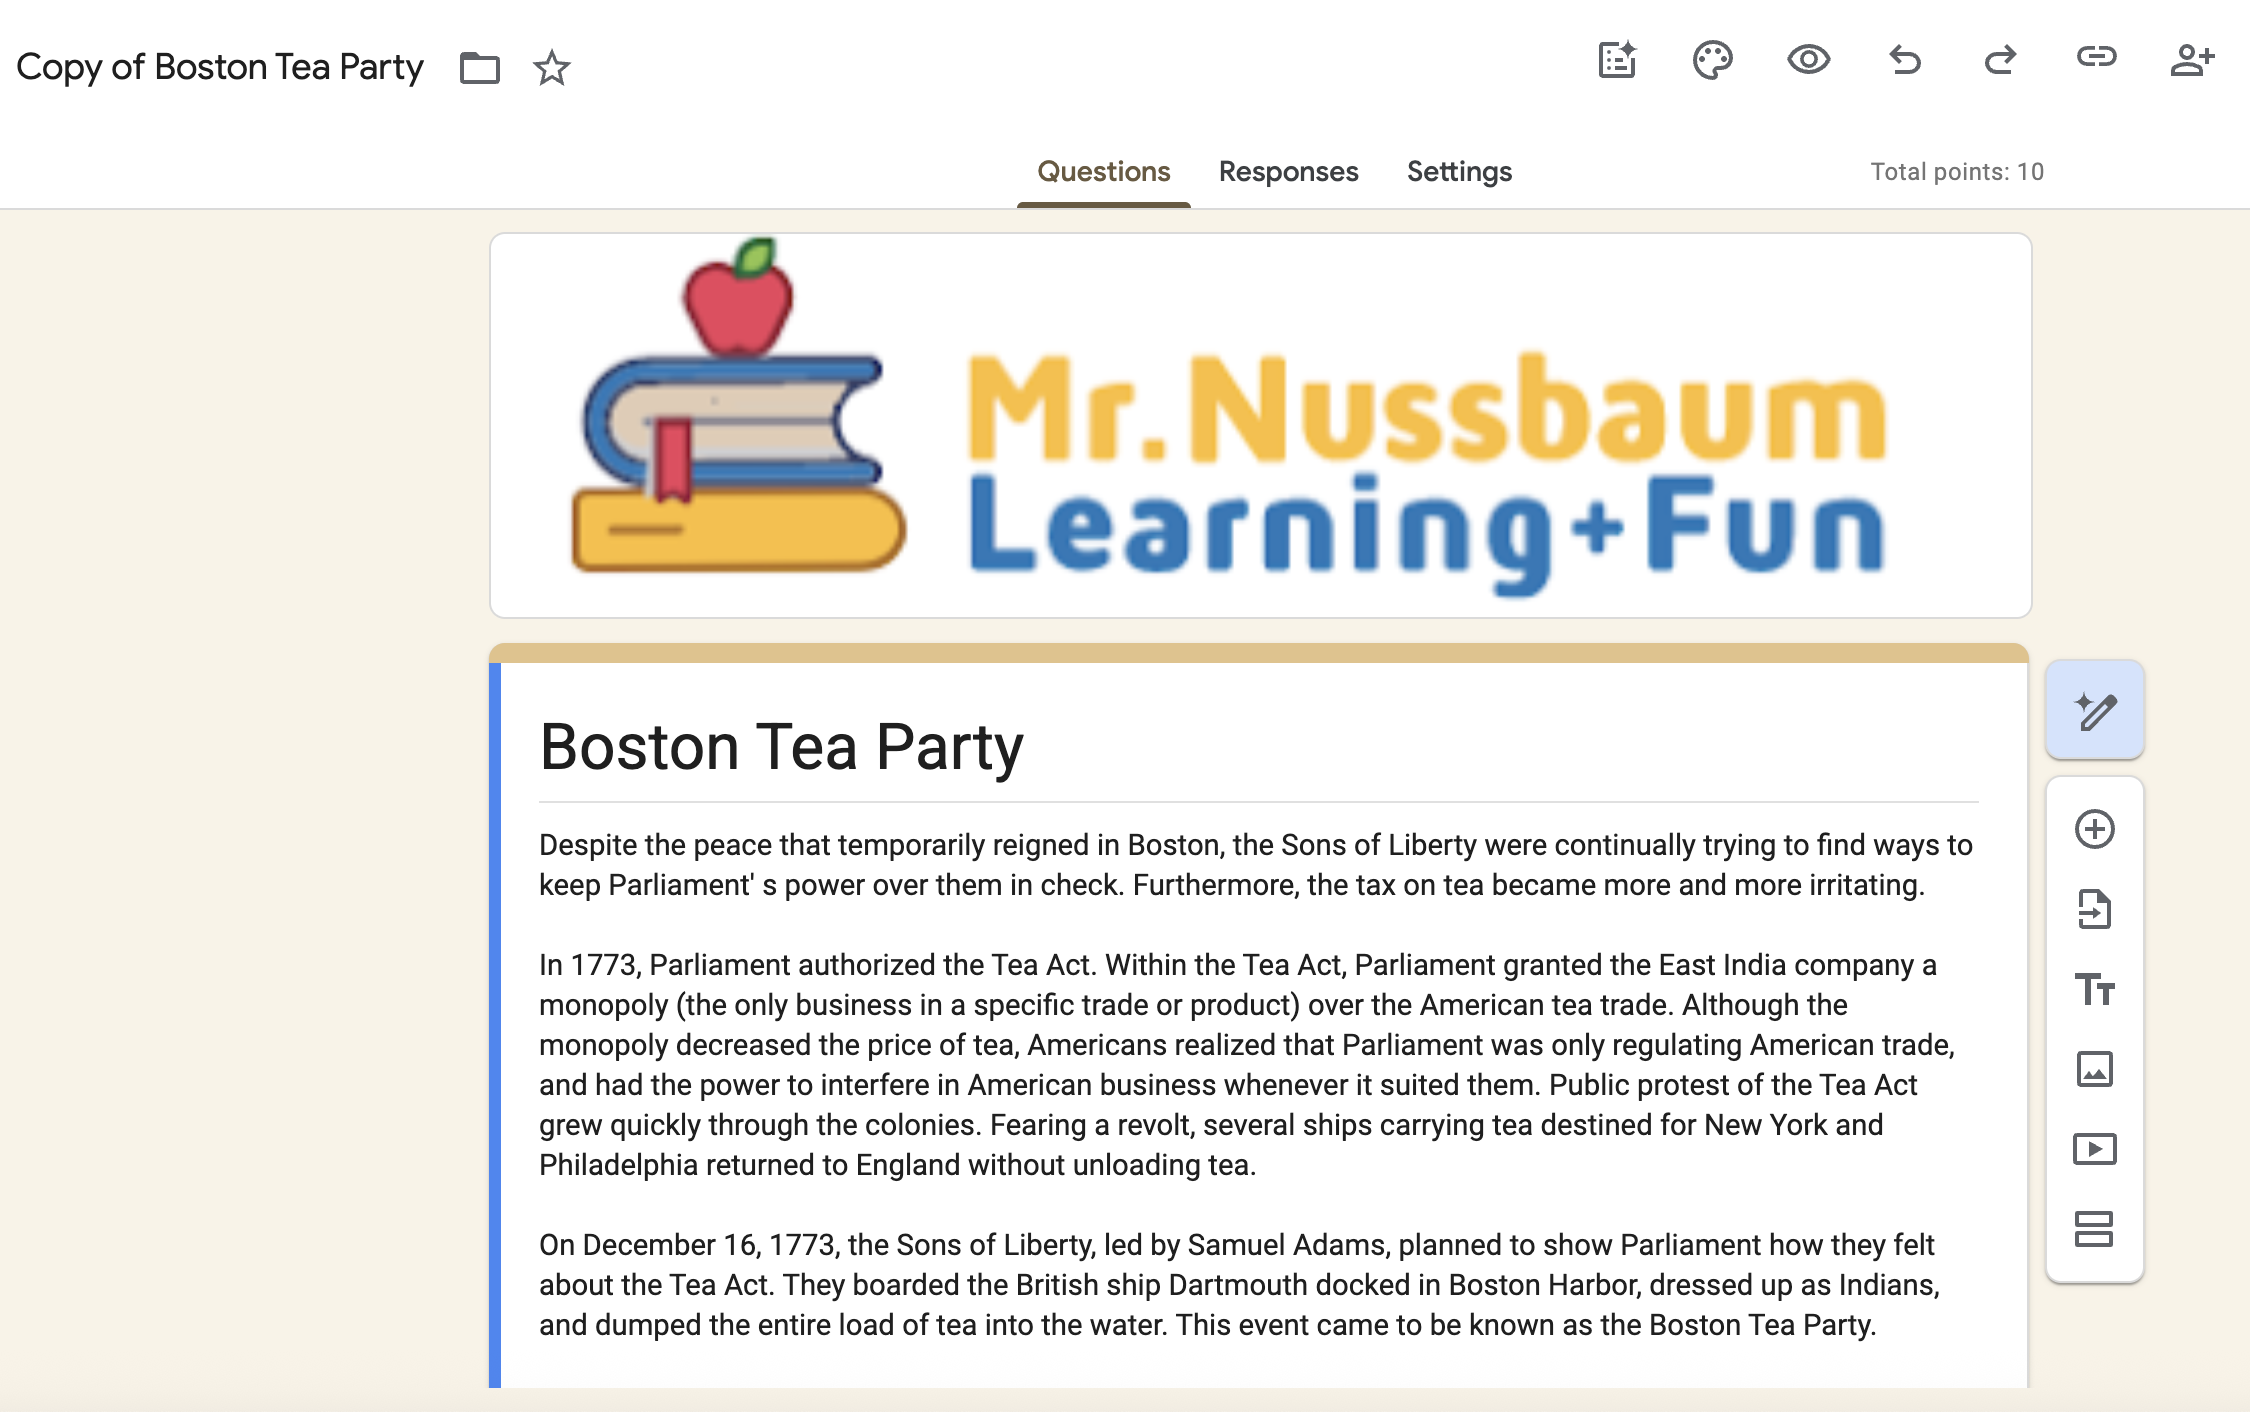This screenshot has height=1412, width=2250.
Task: Add title and description block
Action: [x=2094, y=989]
